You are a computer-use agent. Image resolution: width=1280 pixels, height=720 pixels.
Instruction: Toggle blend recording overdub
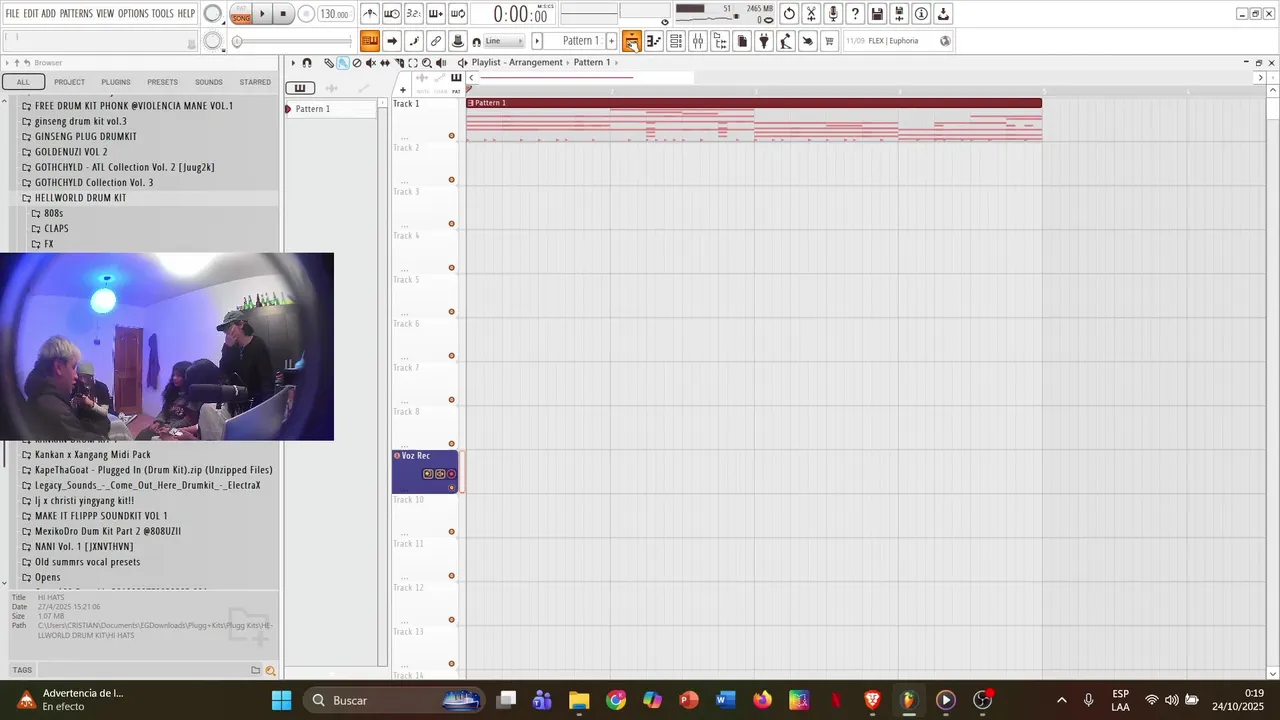pyautogui.click(x=436, y=14)
